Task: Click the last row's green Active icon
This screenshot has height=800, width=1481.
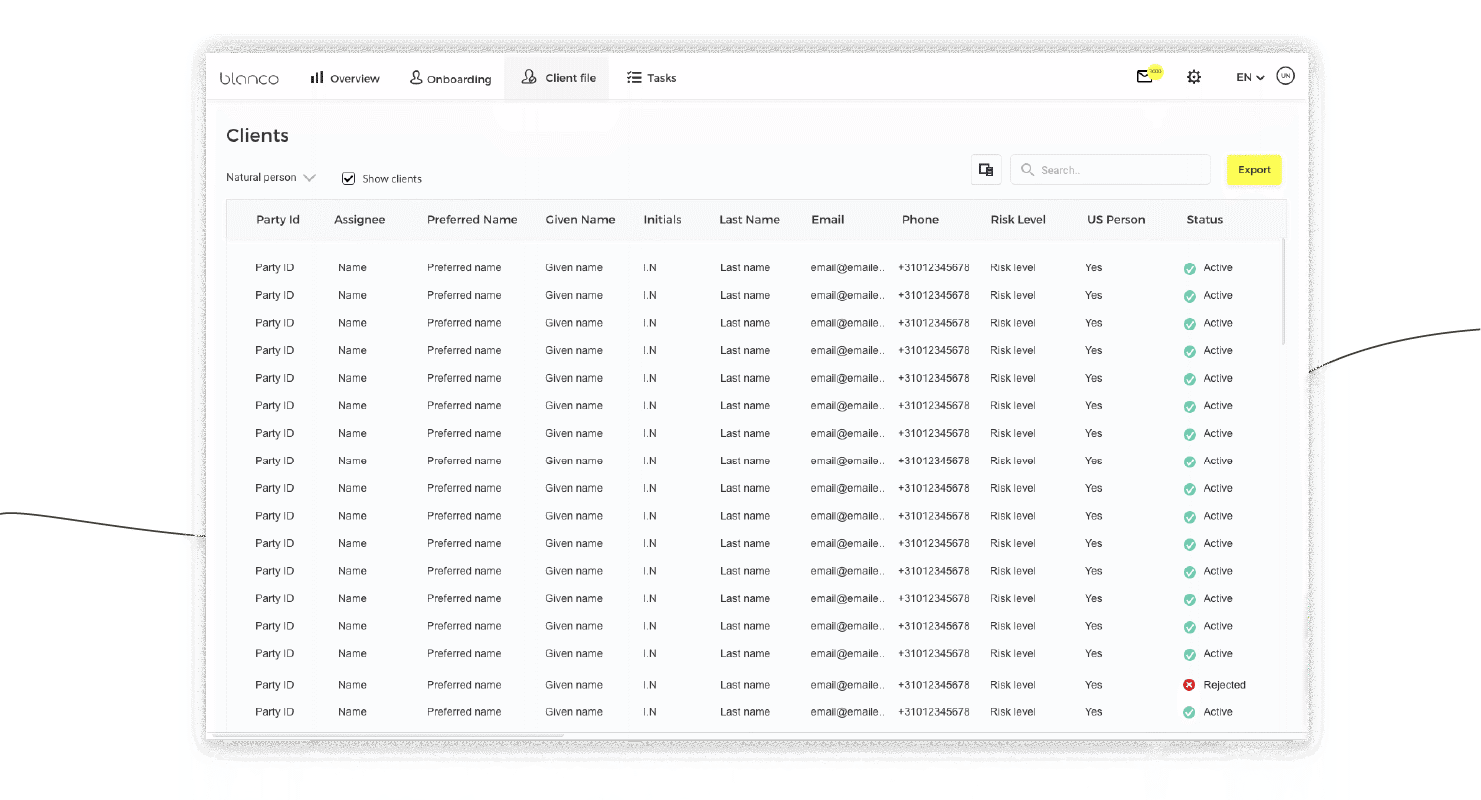Action: (x=1189, y=713)
